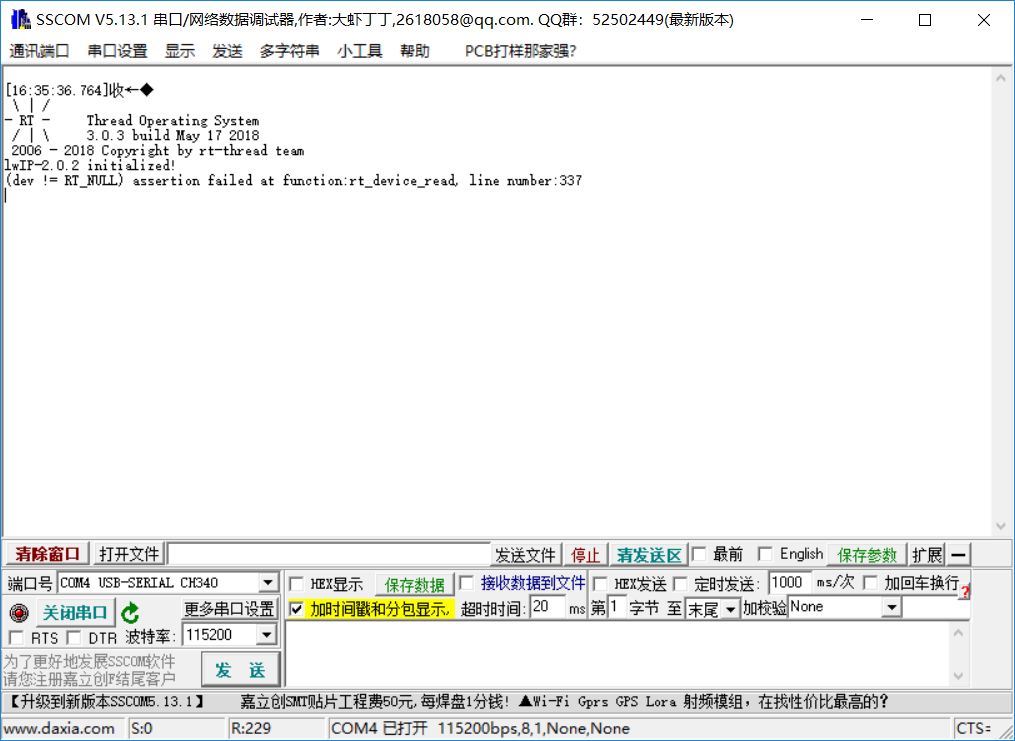Image resolution: width=1015 pixels, height=741 pixels.
Task: Maximize the SSCOM window
Action: click(925, 20)
